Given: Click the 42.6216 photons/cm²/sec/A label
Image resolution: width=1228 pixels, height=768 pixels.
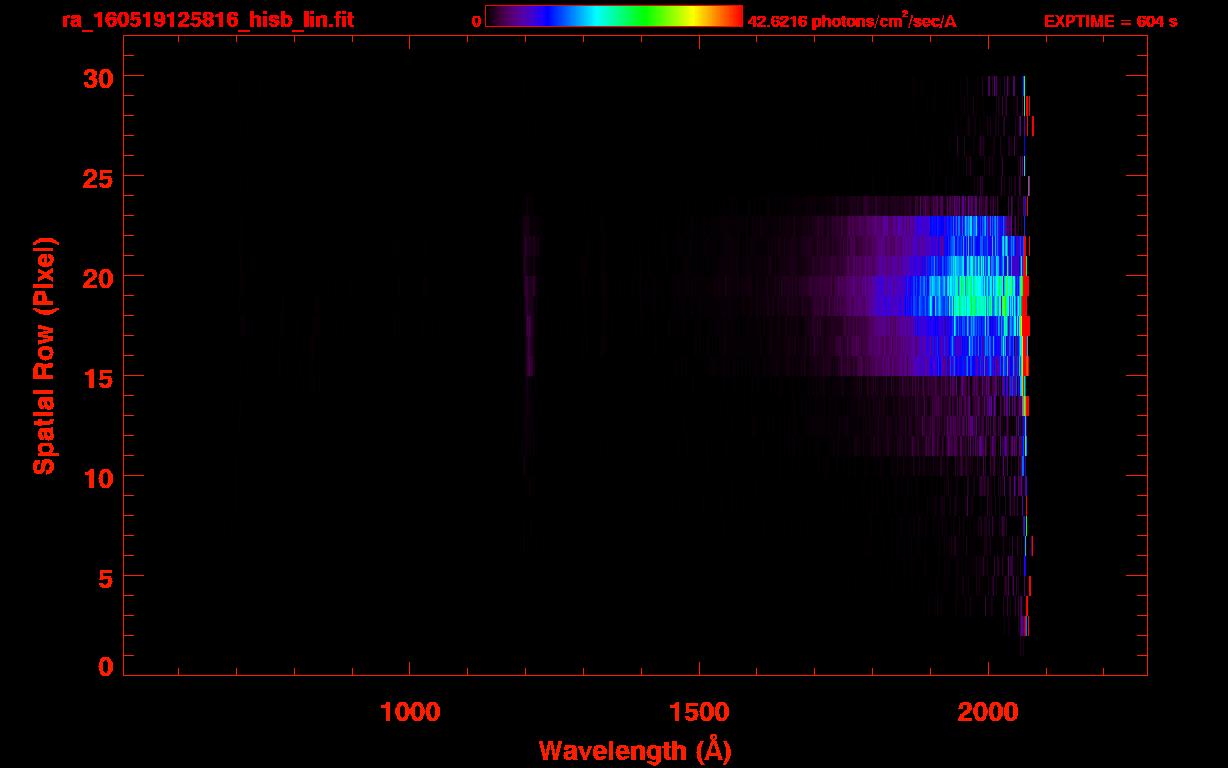Looking at the screenshot, I should (x=852, y=21).
